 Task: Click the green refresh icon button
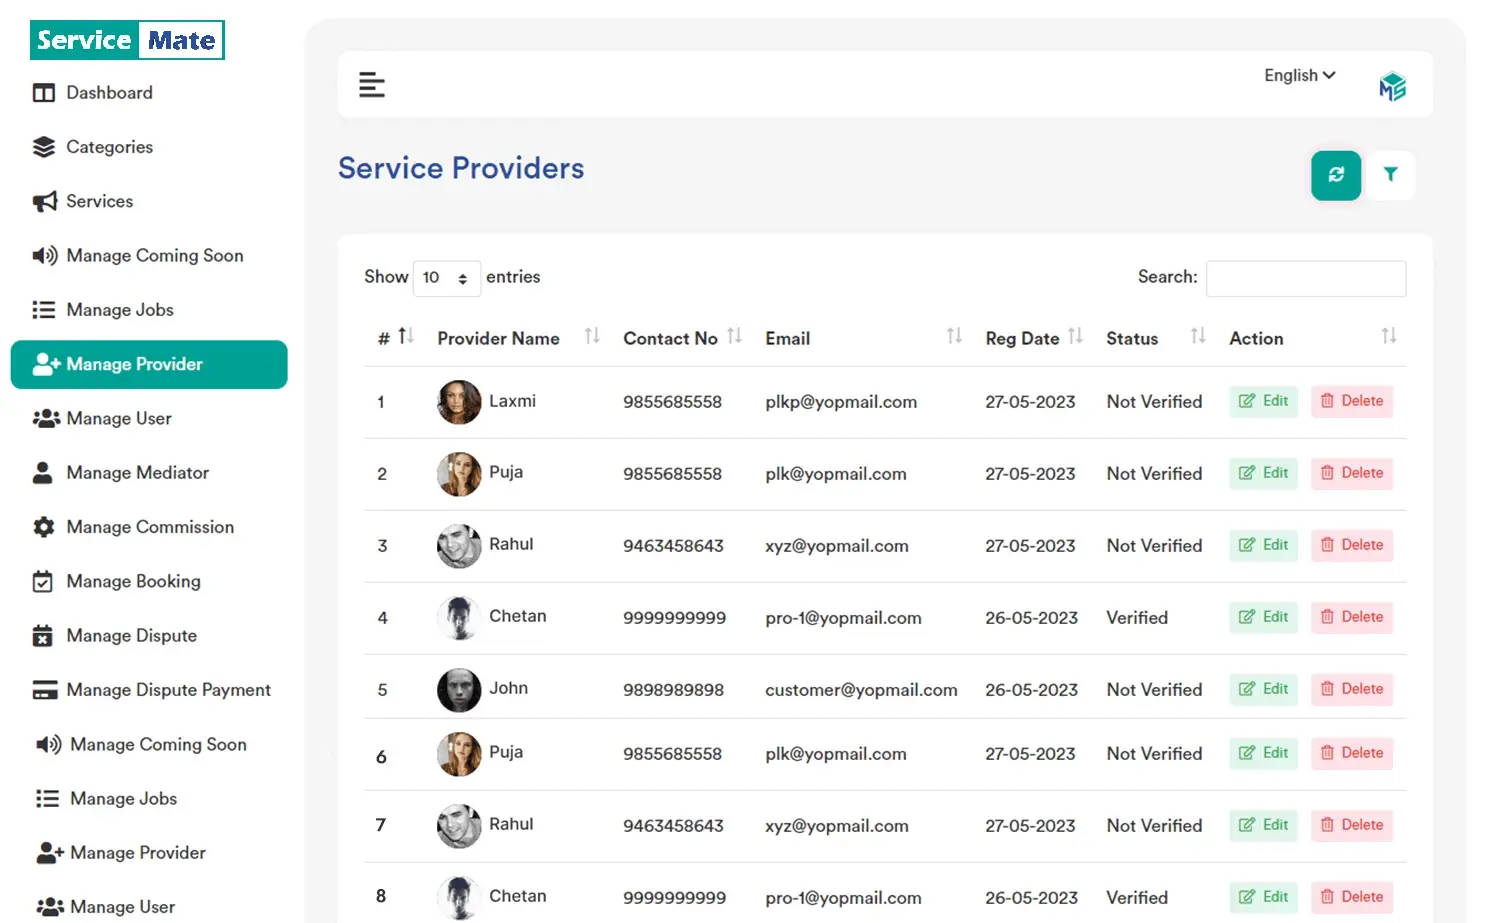1336,175
